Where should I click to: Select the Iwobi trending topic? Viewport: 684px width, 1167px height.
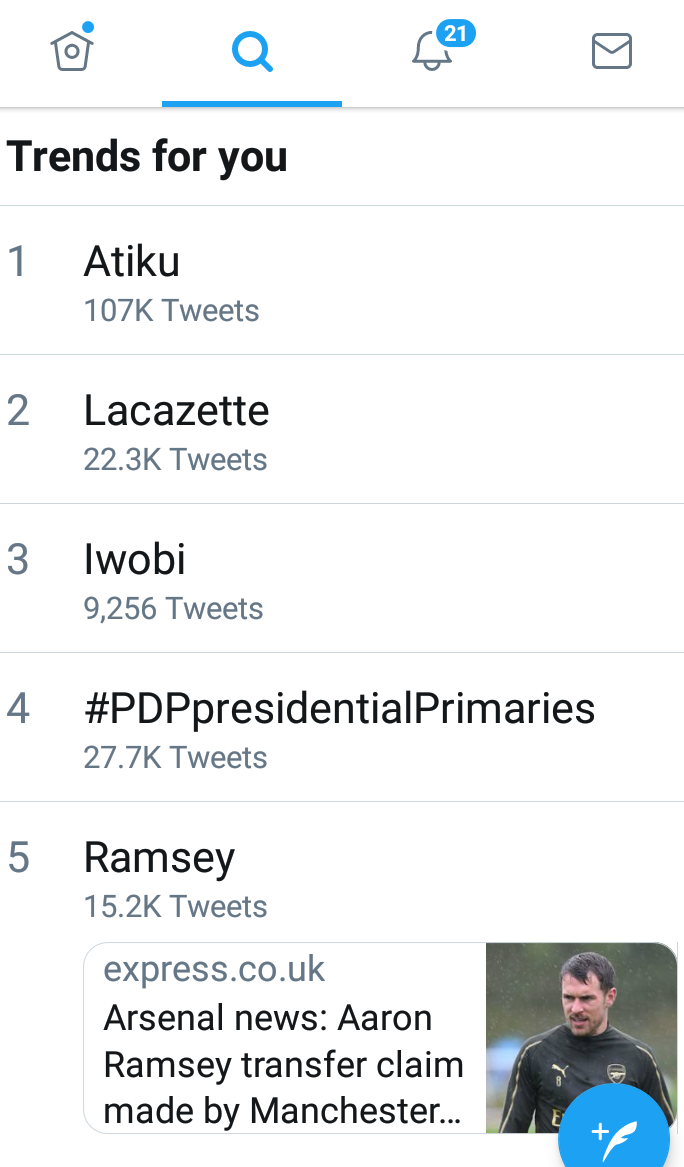[x=134, y=560]
